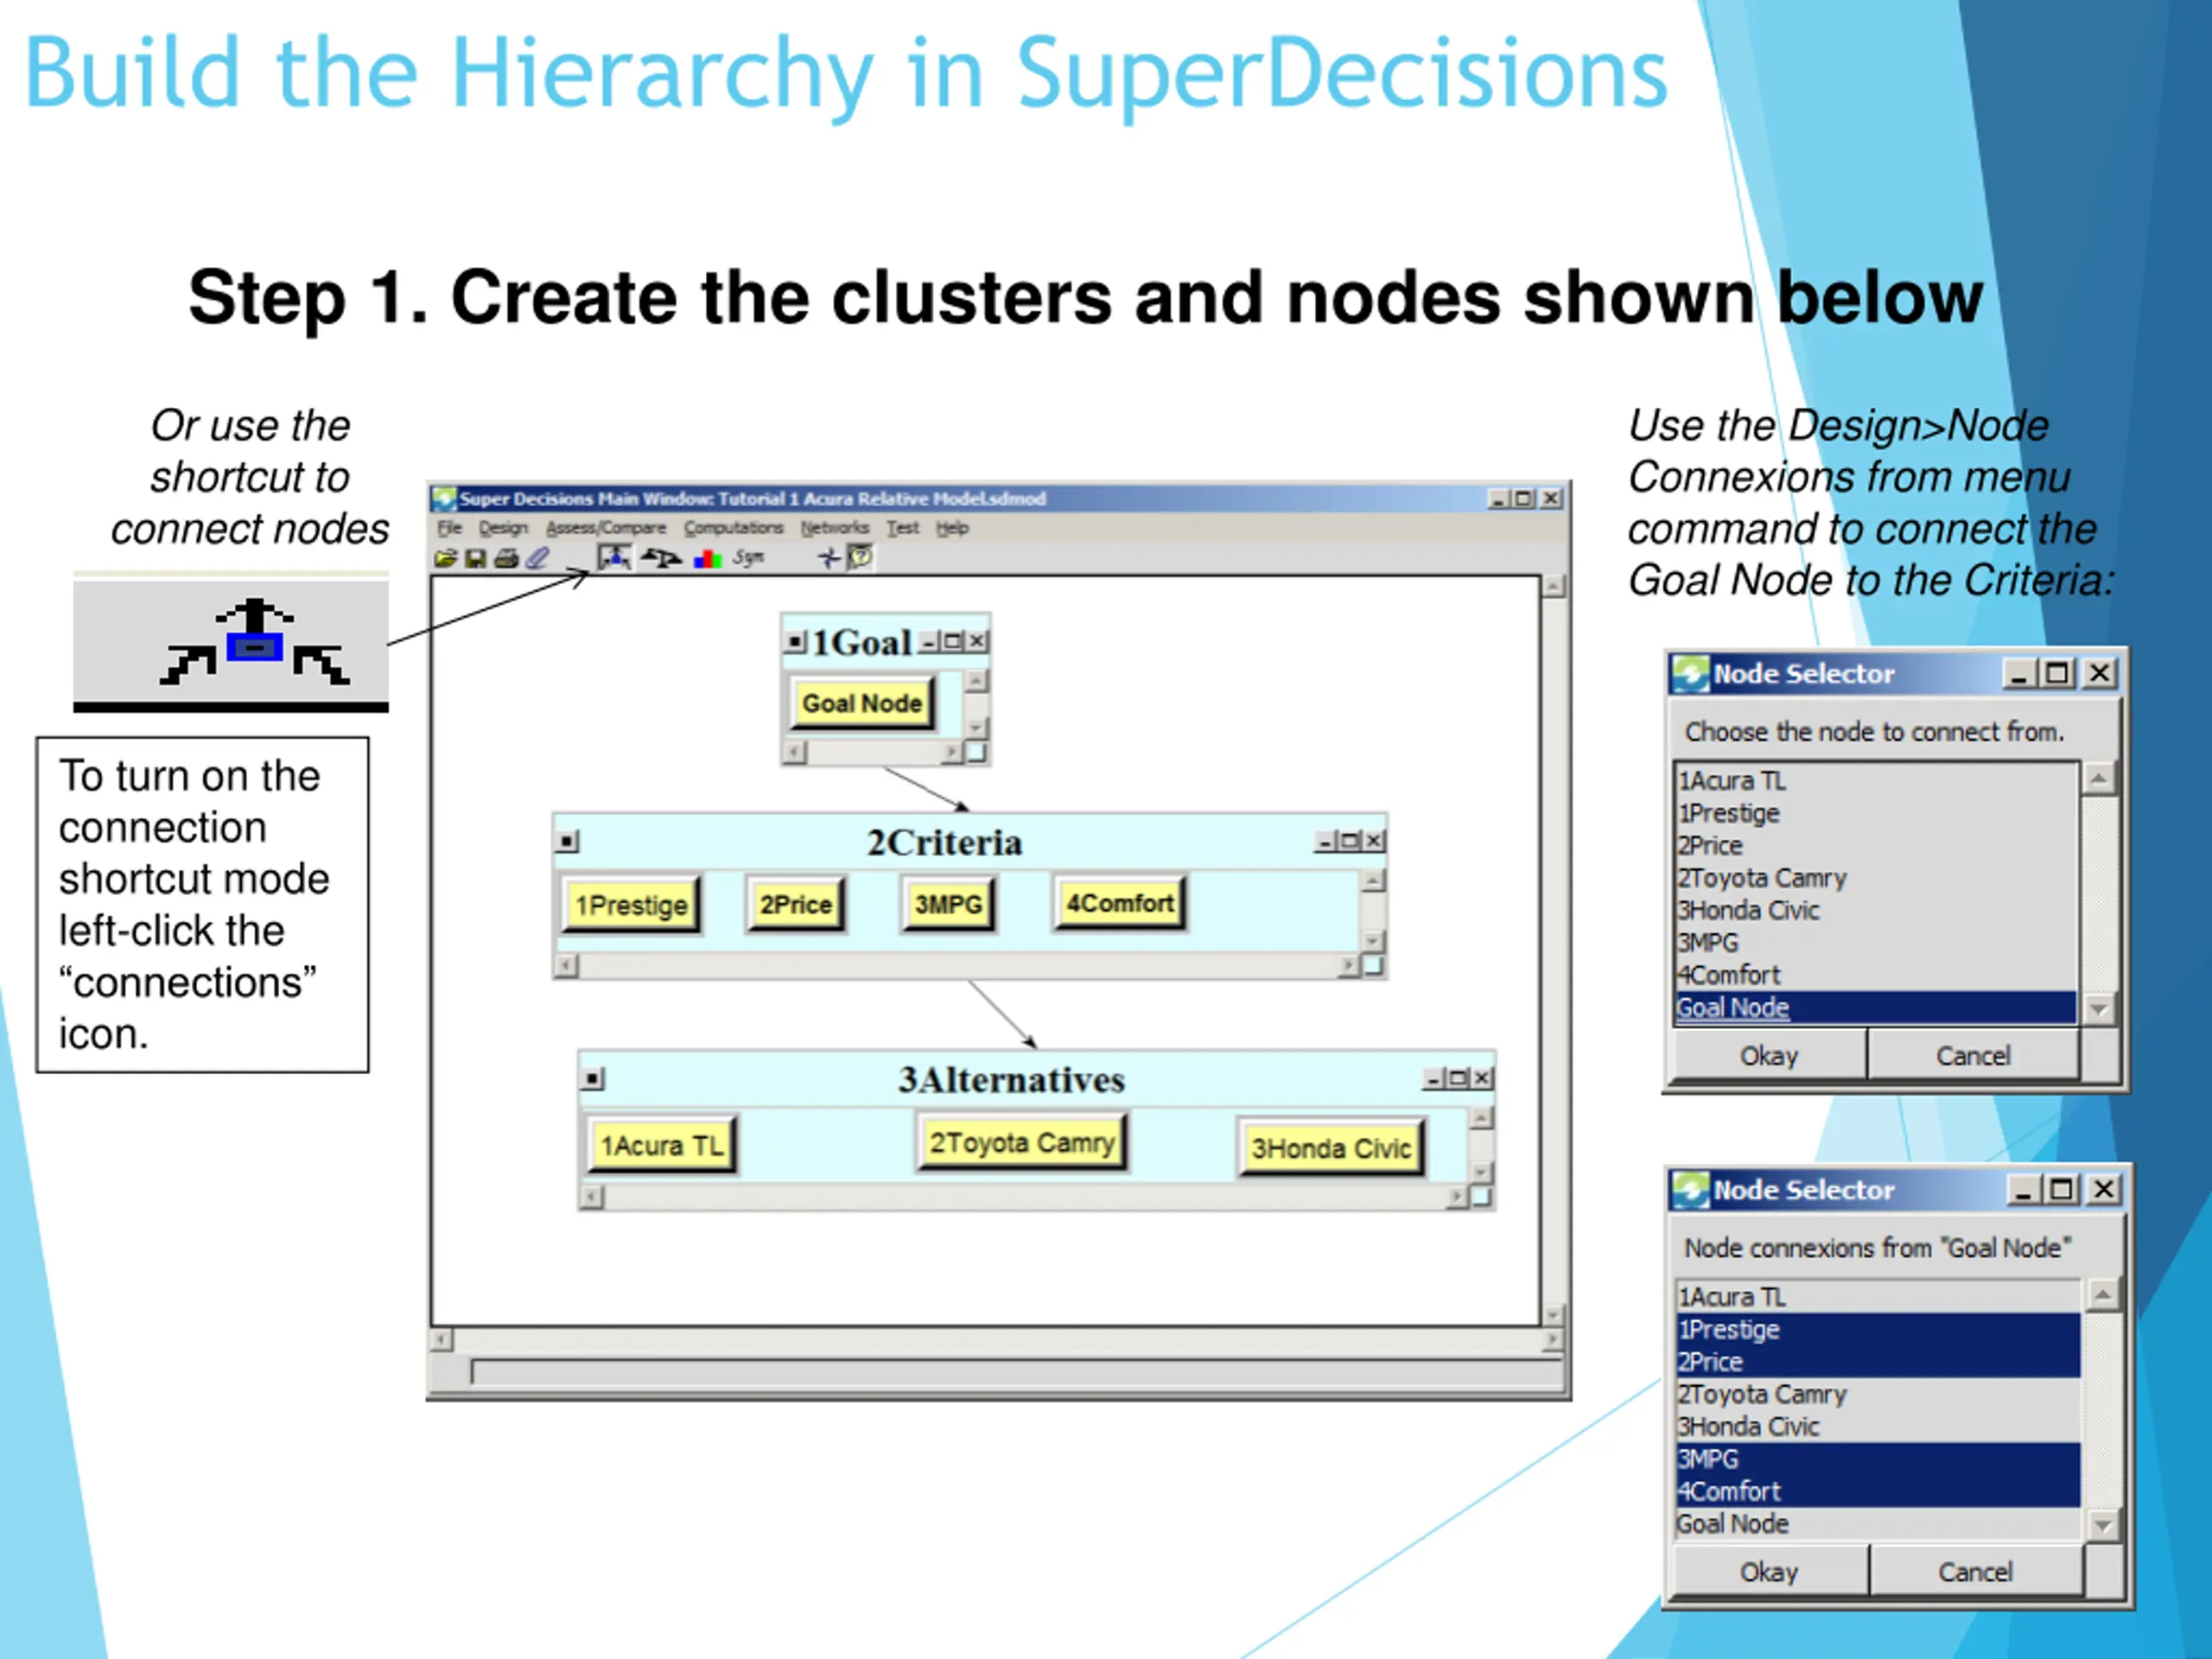Open the Assess/Compare menu

606,527
